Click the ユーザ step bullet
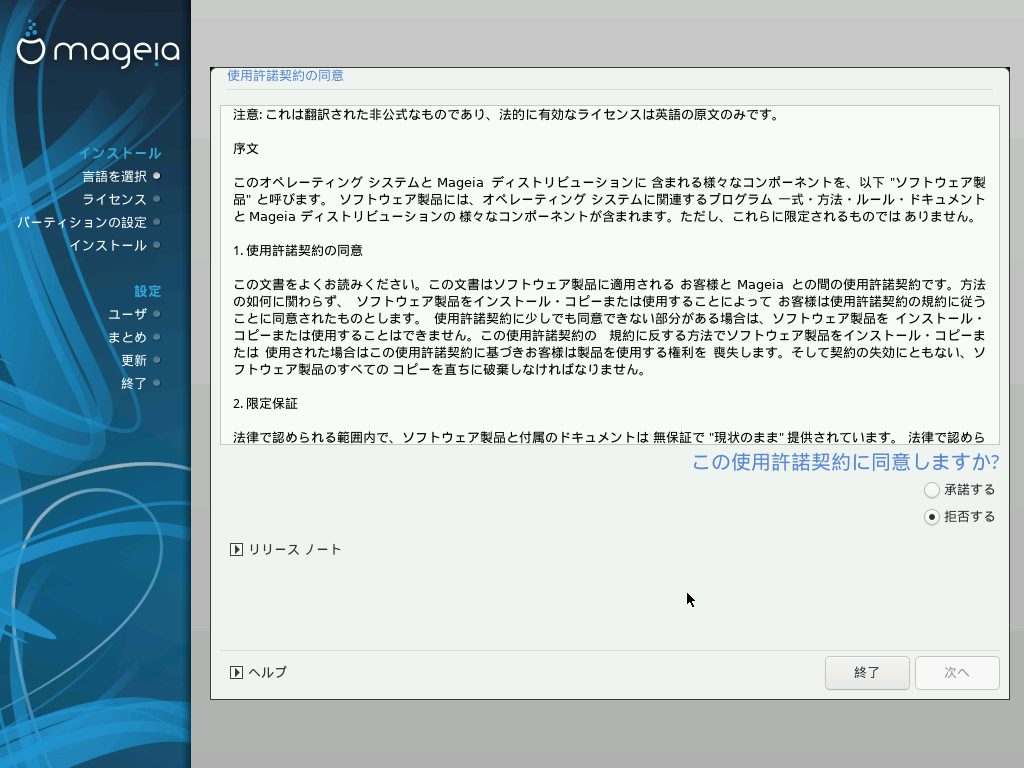 (157, 313)
